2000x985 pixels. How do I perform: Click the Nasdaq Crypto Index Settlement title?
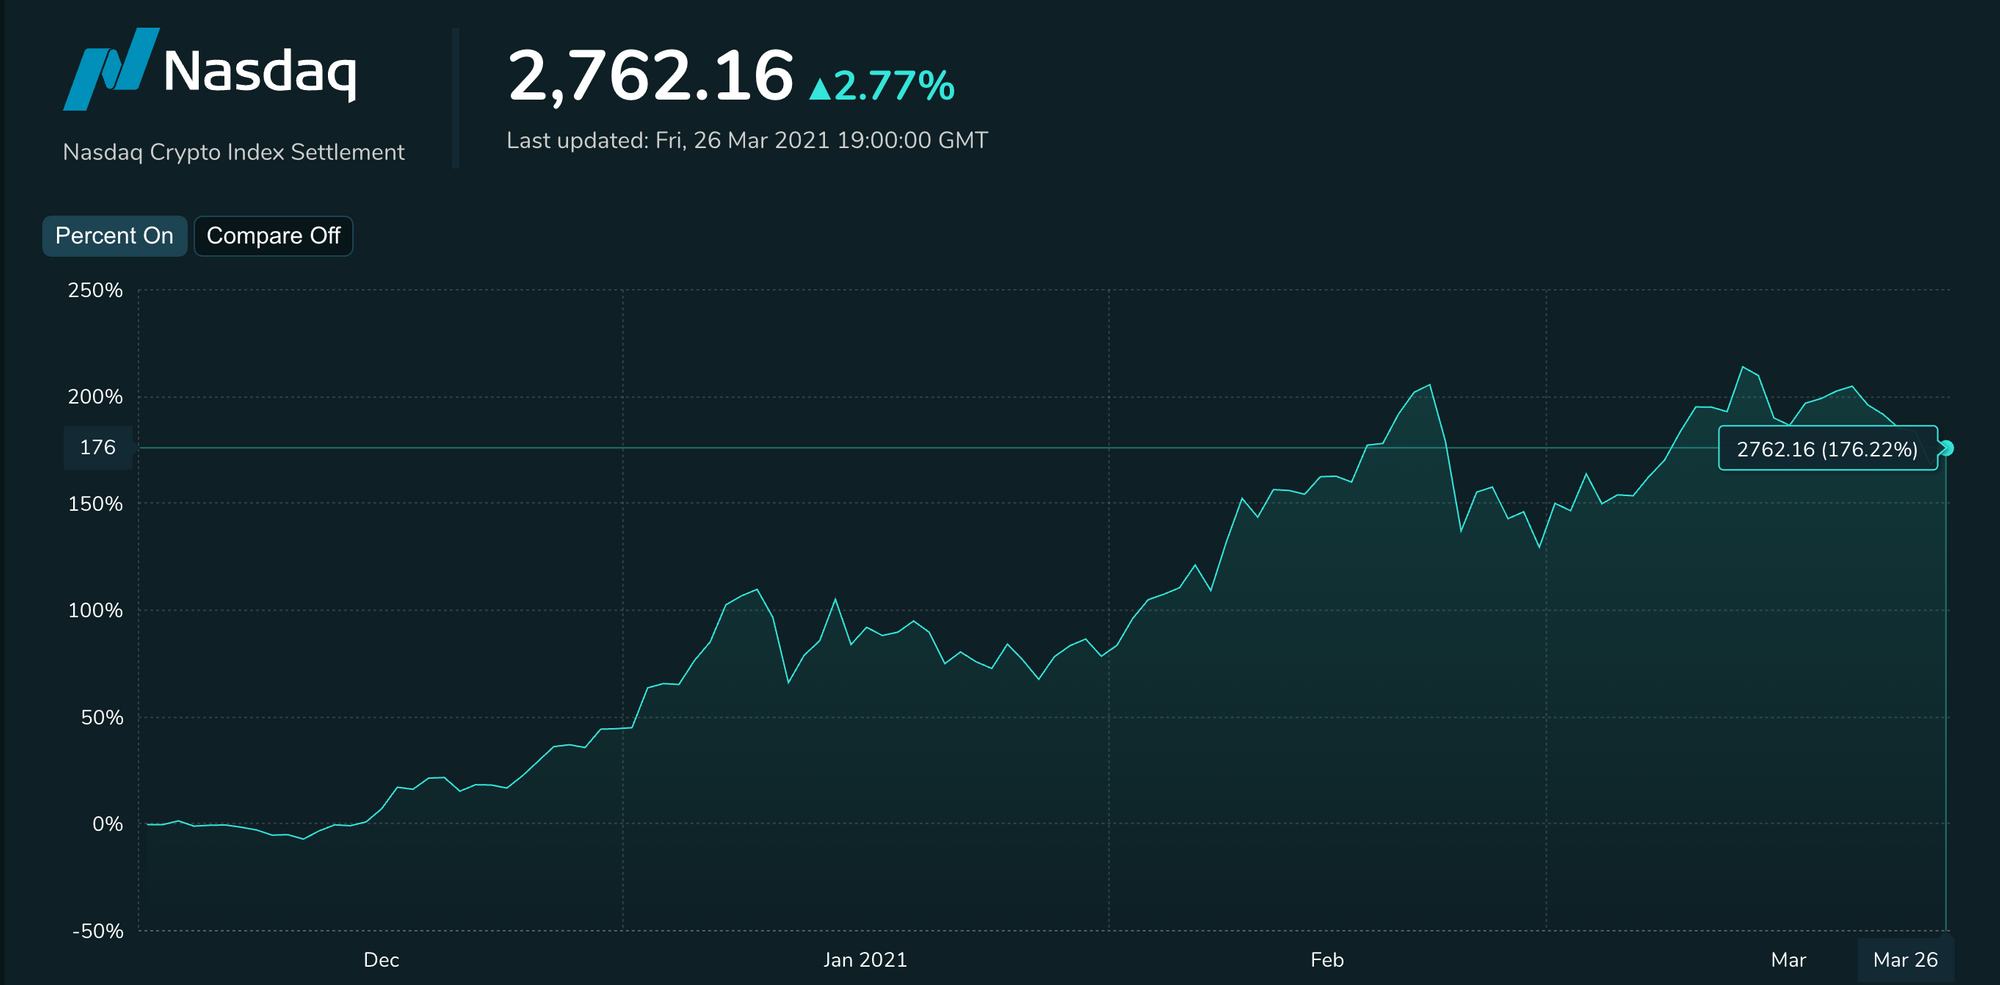[x=234, y=152]
